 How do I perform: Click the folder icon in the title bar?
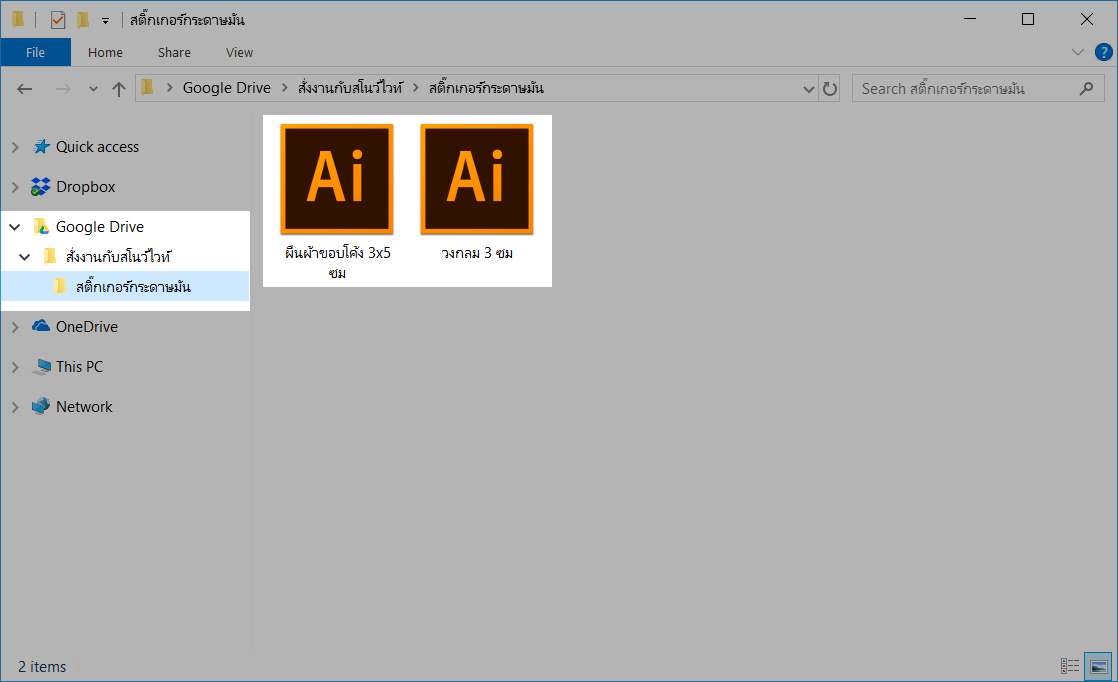tap(19, 19)
